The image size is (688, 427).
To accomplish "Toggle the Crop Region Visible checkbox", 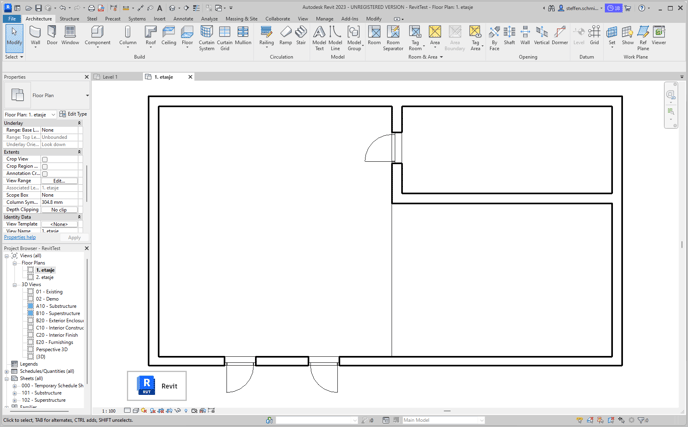I will point(45,167).
